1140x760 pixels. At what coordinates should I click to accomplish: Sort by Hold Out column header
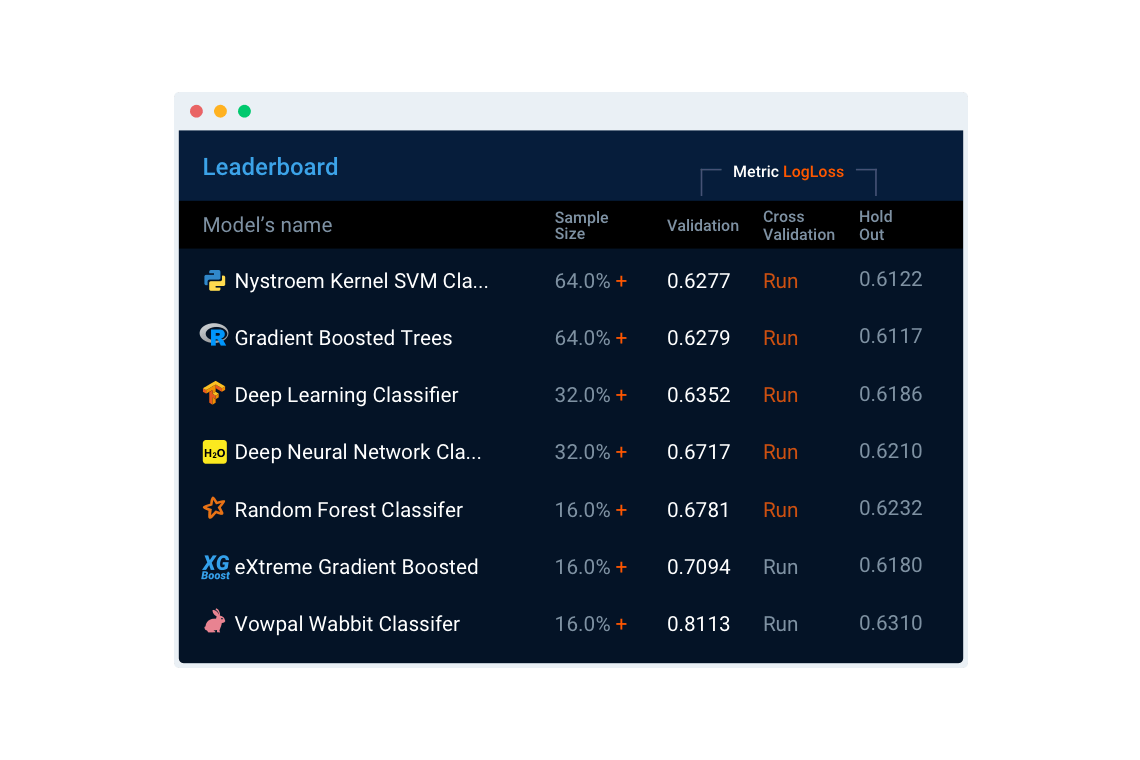875,225
